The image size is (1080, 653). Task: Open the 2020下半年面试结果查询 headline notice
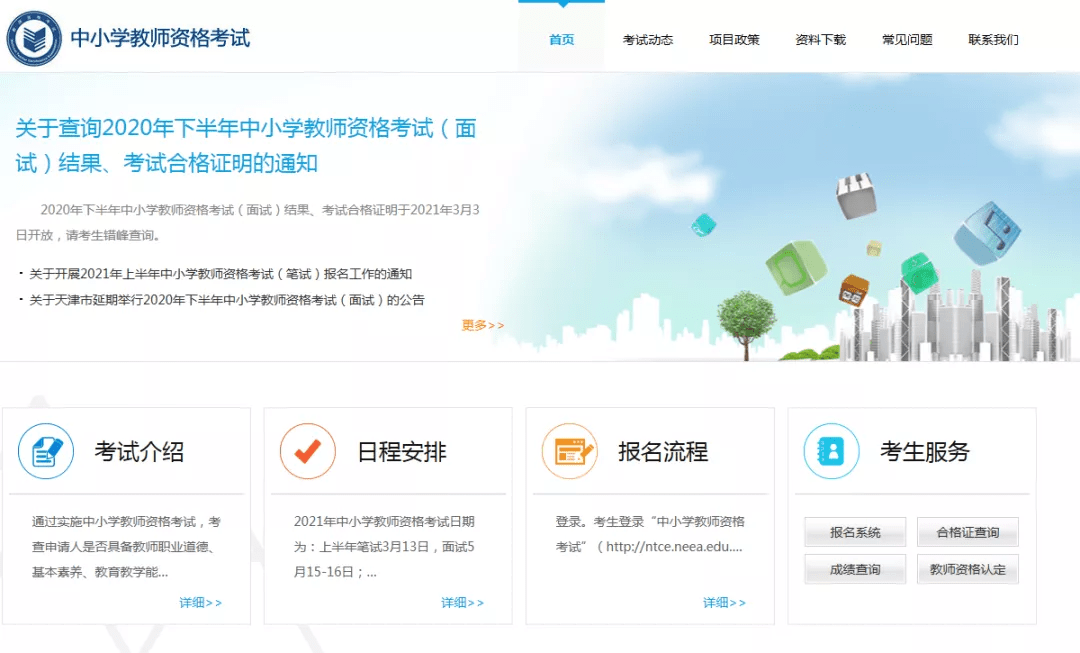point(246,145)
